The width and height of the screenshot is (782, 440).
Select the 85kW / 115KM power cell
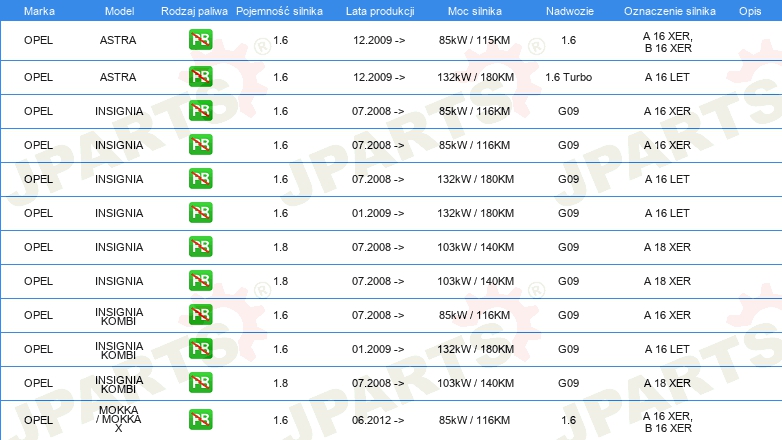pos(474,40)
